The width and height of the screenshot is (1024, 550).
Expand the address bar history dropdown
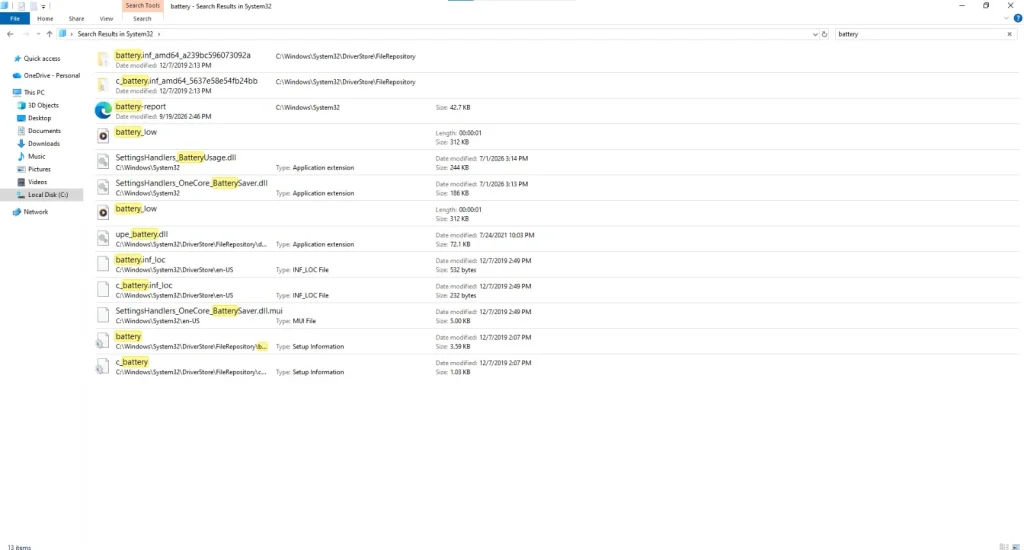point(814,34)
